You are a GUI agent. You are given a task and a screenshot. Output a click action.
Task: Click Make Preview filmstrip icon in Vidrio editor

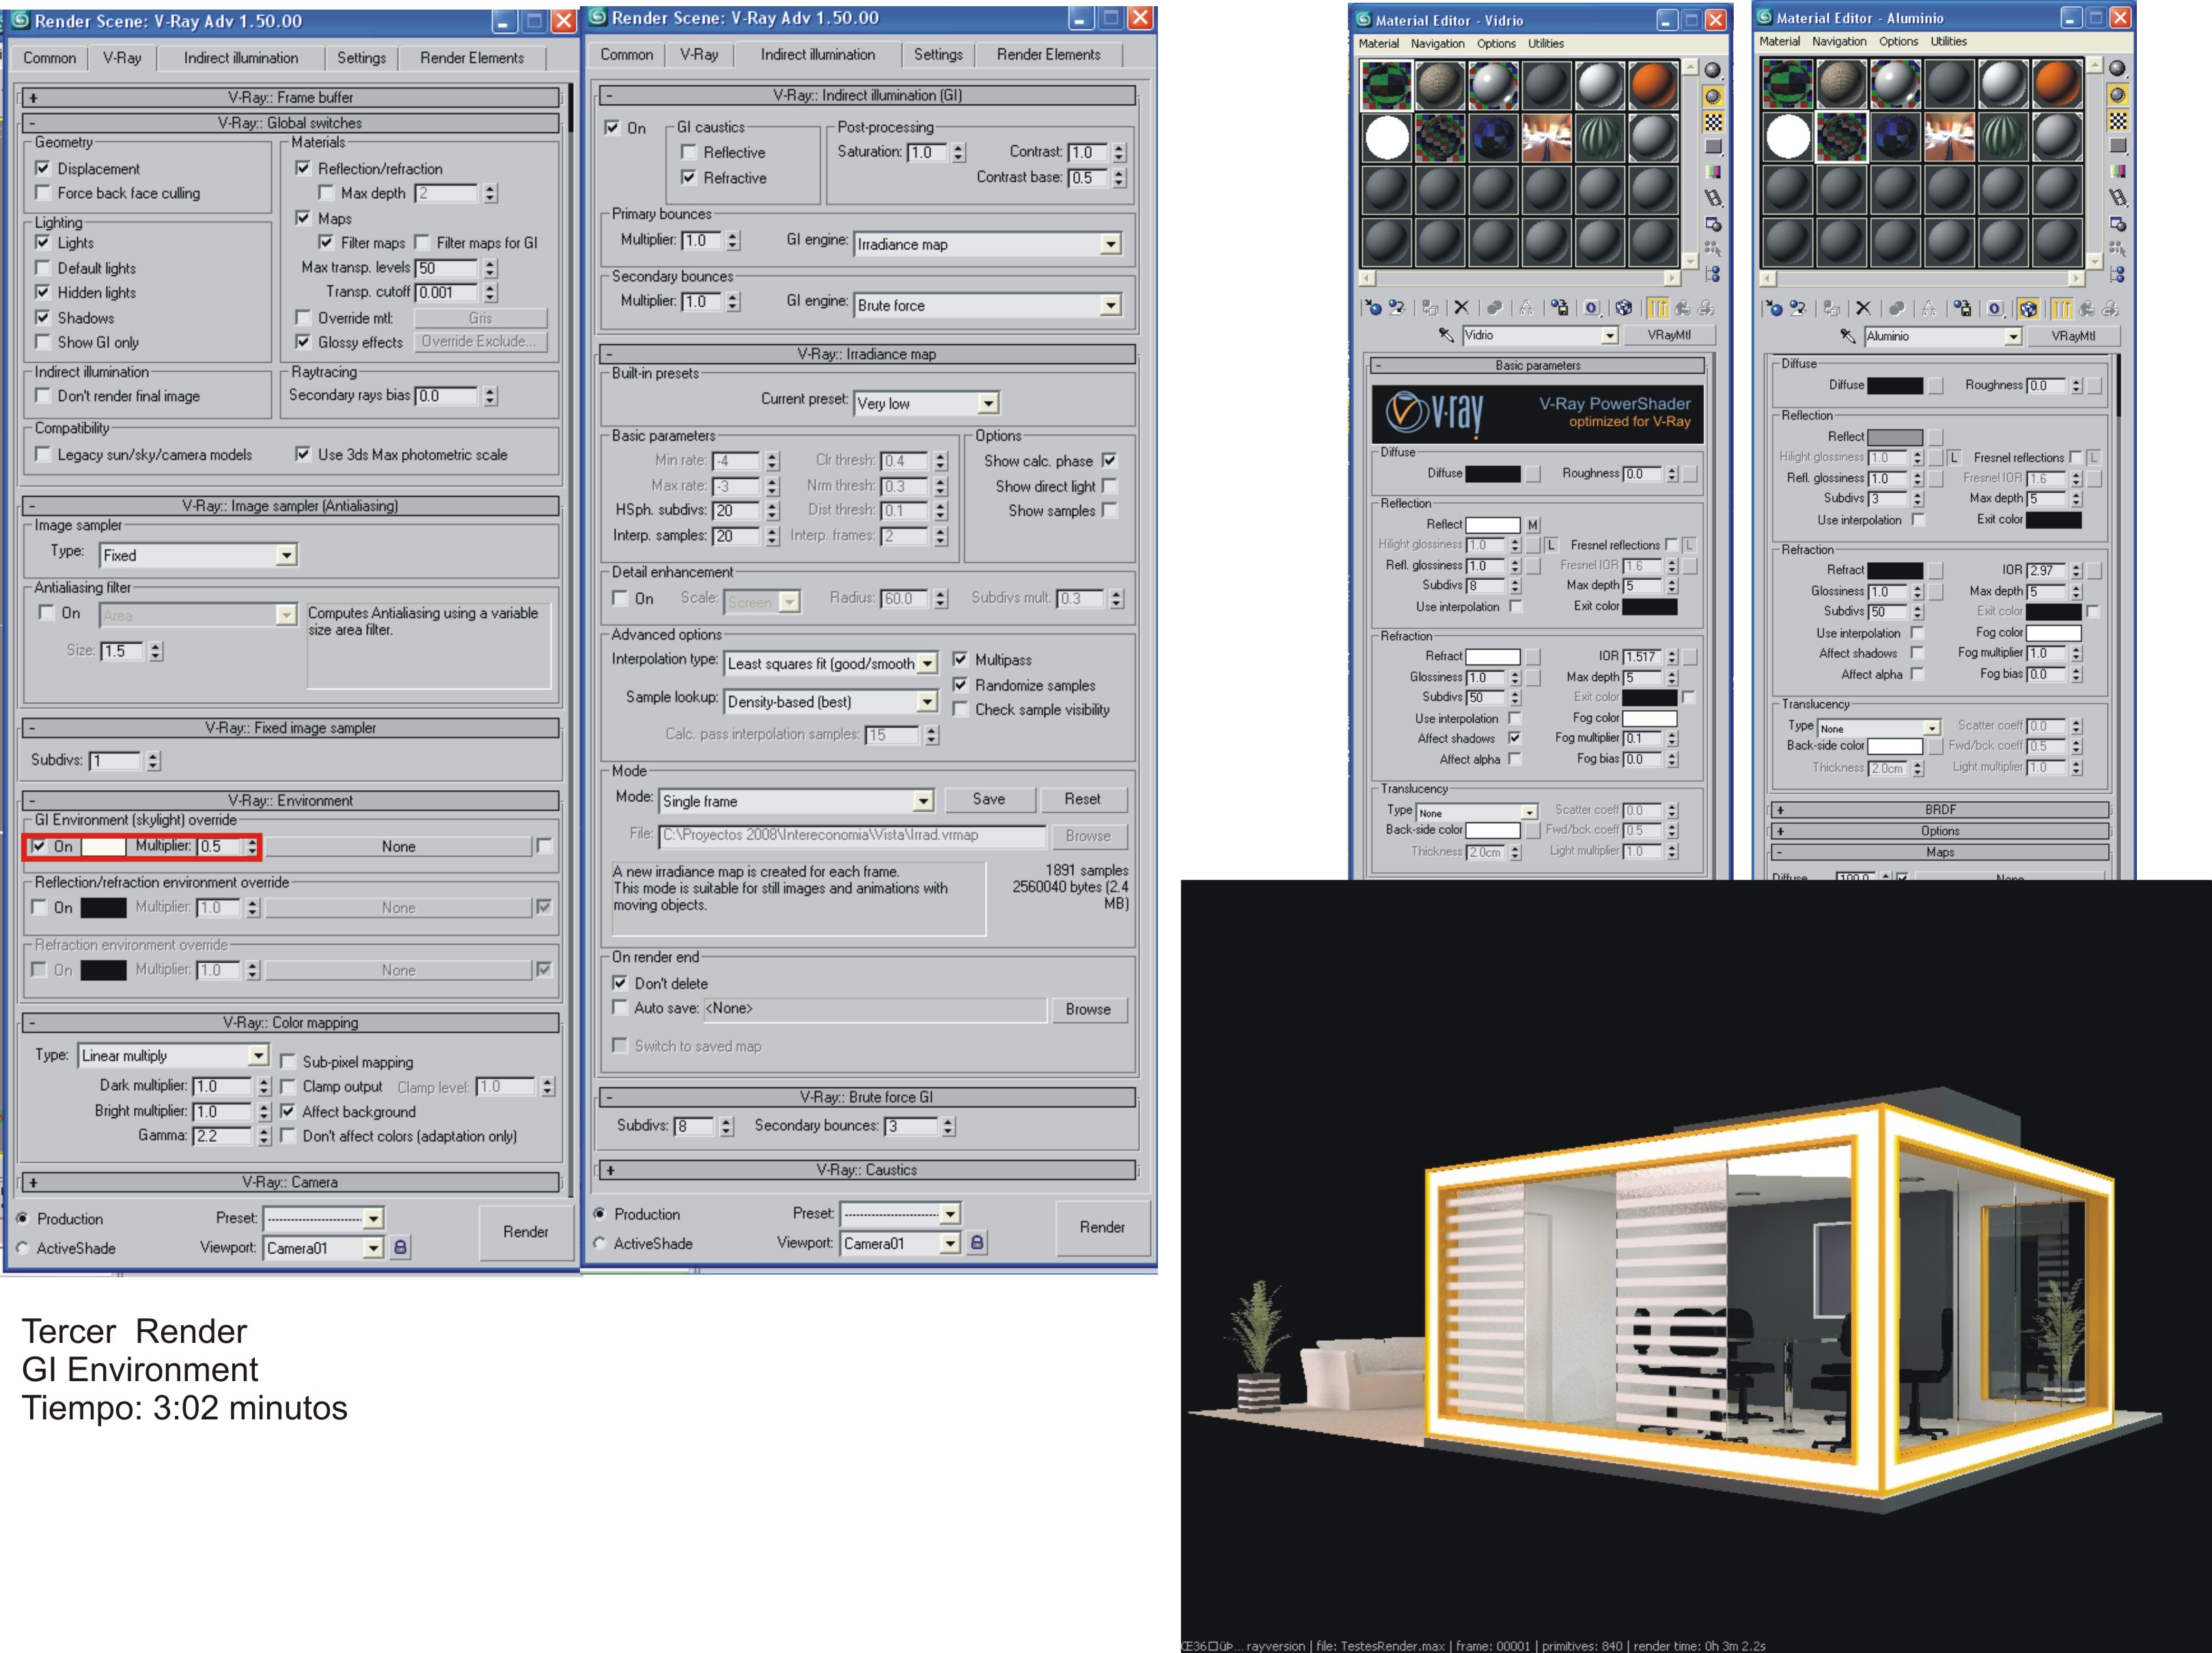click(x=1713, y=198)
